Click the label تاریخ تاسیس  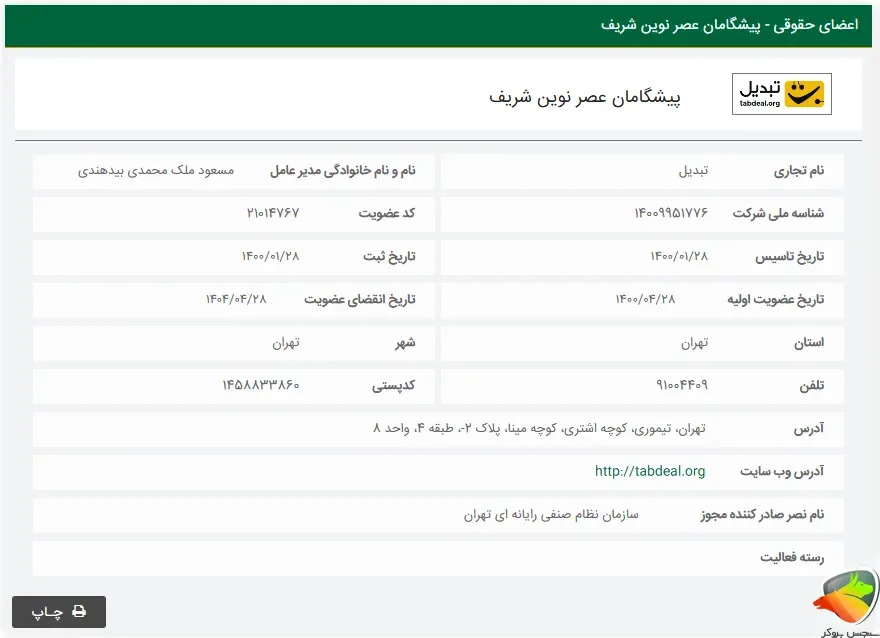tap(790, 256)
